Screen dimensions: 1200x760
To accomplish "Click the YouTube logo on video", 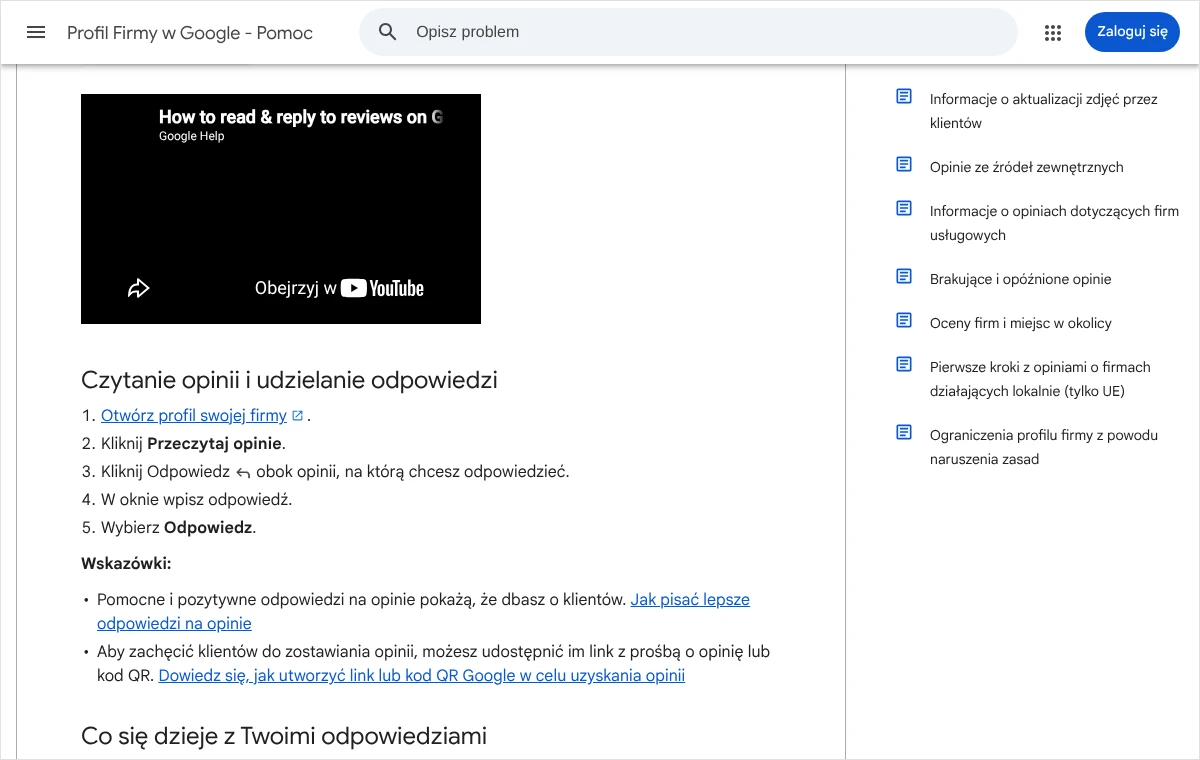I will (x=382, y=288).
